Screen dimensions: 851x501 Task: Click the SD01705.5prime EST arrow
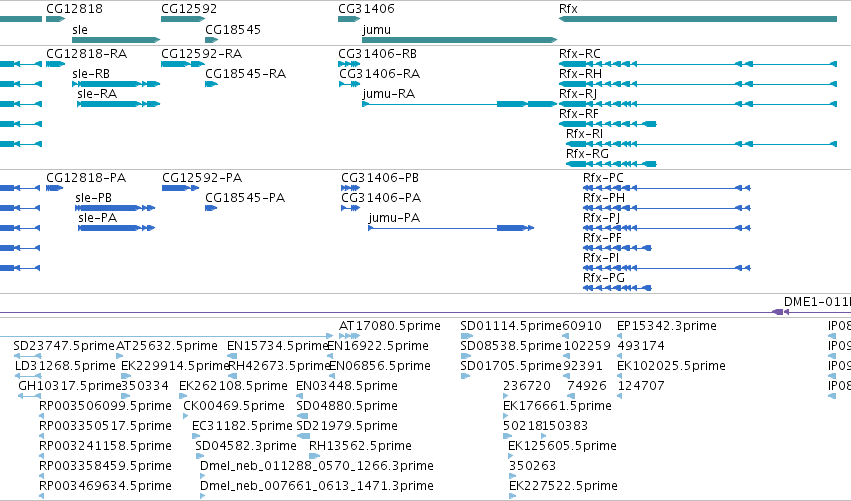click(465, 376)
